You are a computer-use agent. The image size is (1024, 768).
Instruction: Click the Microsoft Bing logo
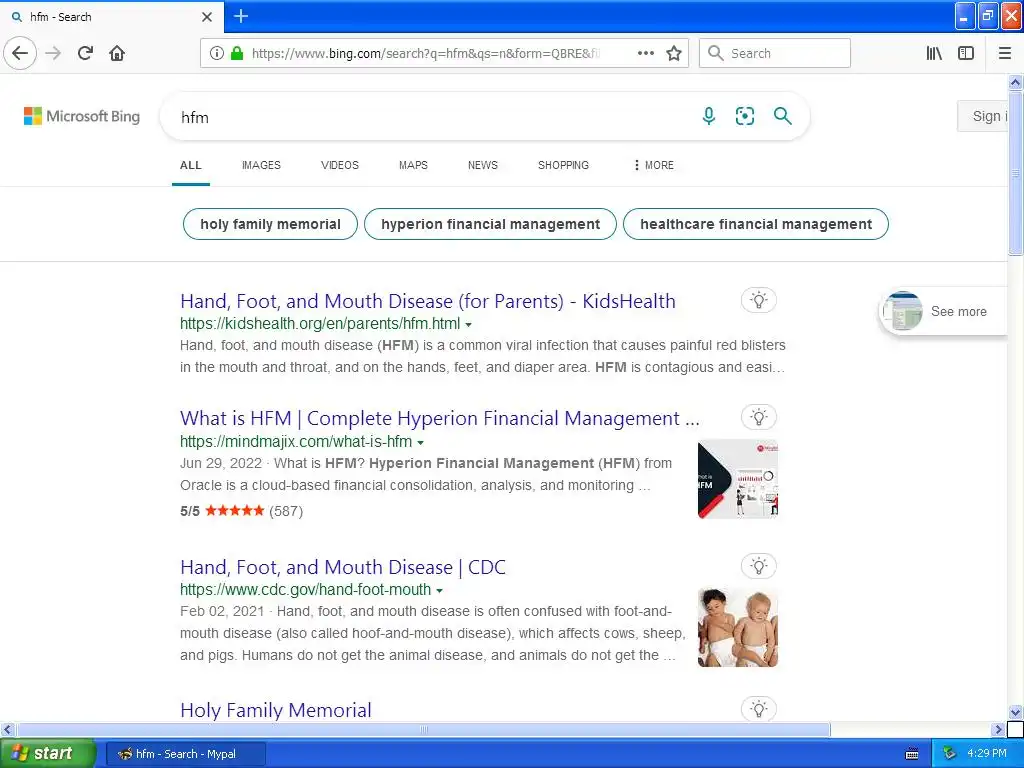tap(82, 116)
